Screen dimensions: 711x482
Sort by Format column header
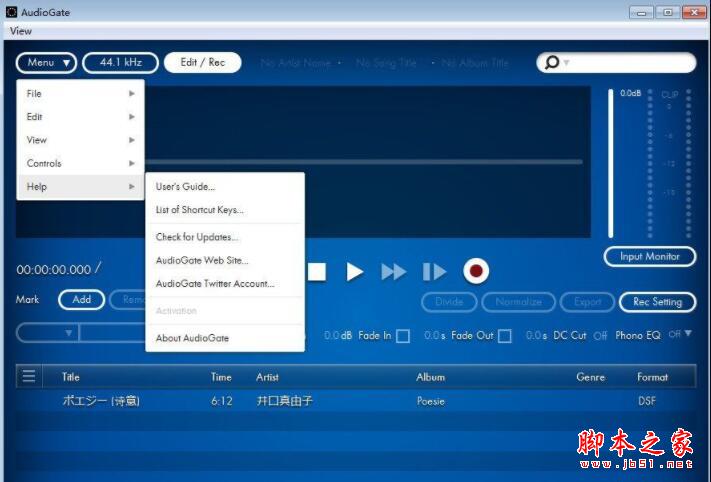point(652,377)
